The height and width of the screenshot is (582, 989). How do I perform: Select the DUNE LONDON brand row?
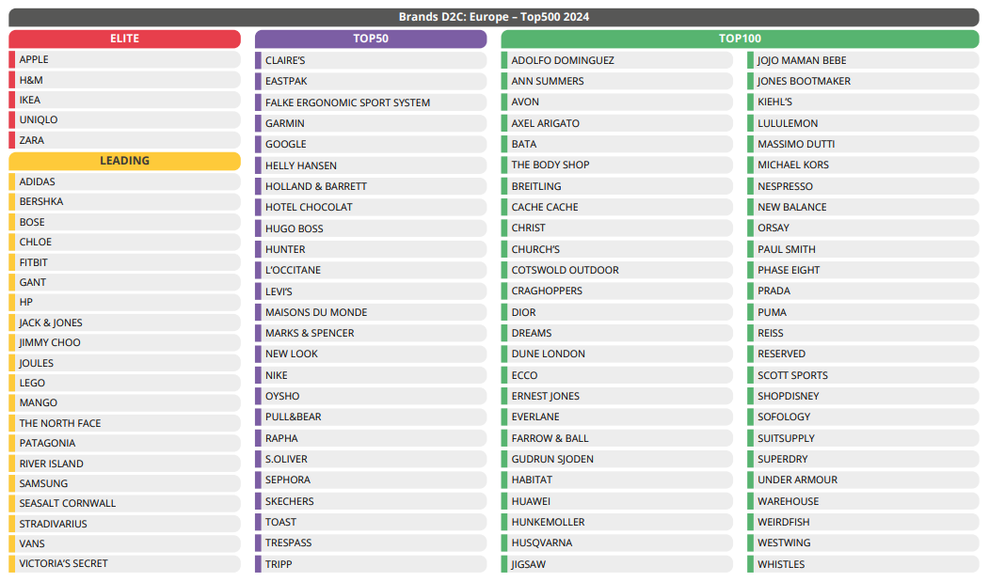617,354
